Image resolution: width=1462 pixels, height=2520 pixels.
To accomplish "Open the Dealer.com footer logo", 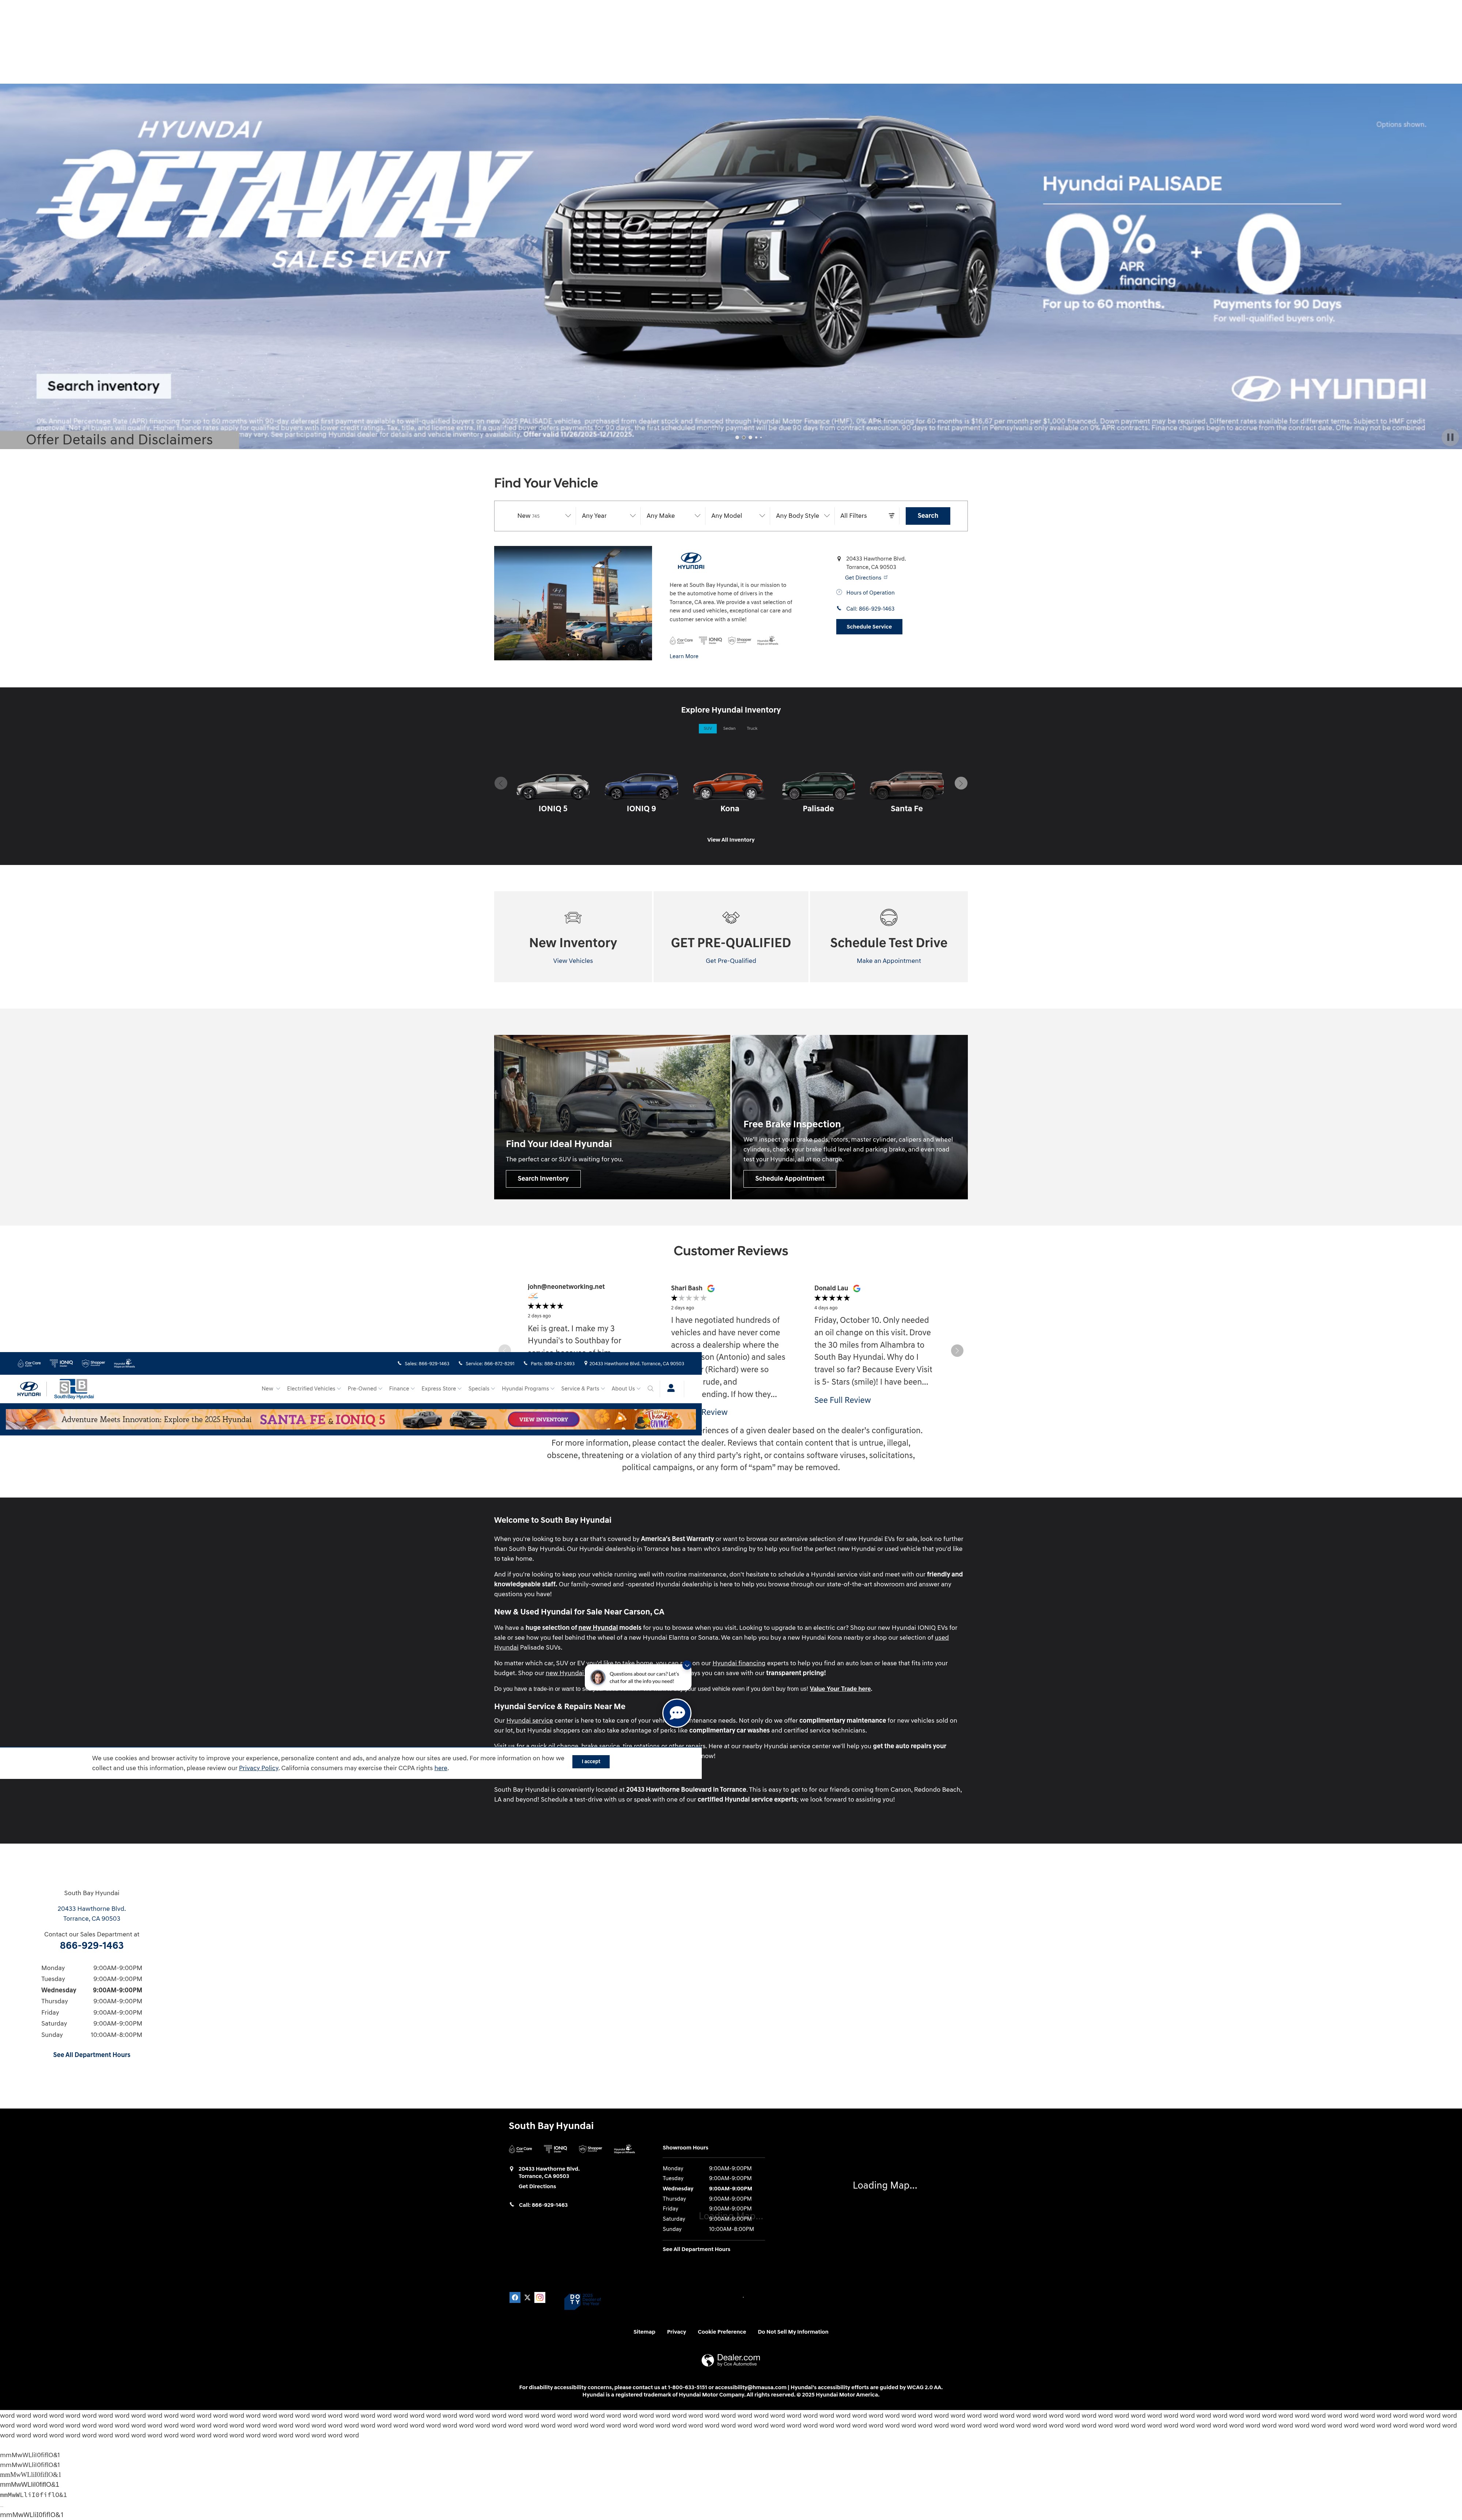I will tap(731, 2360).
